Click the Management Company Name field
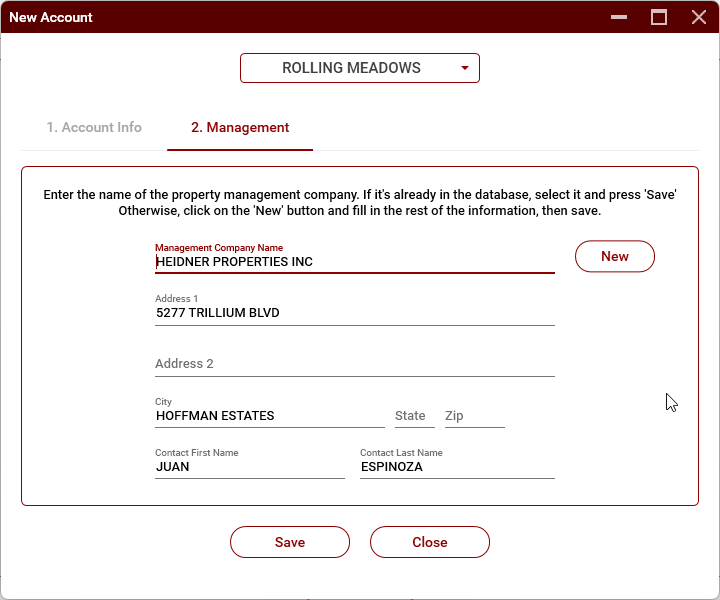The image size is (720, 600). (x=354, y=262)
